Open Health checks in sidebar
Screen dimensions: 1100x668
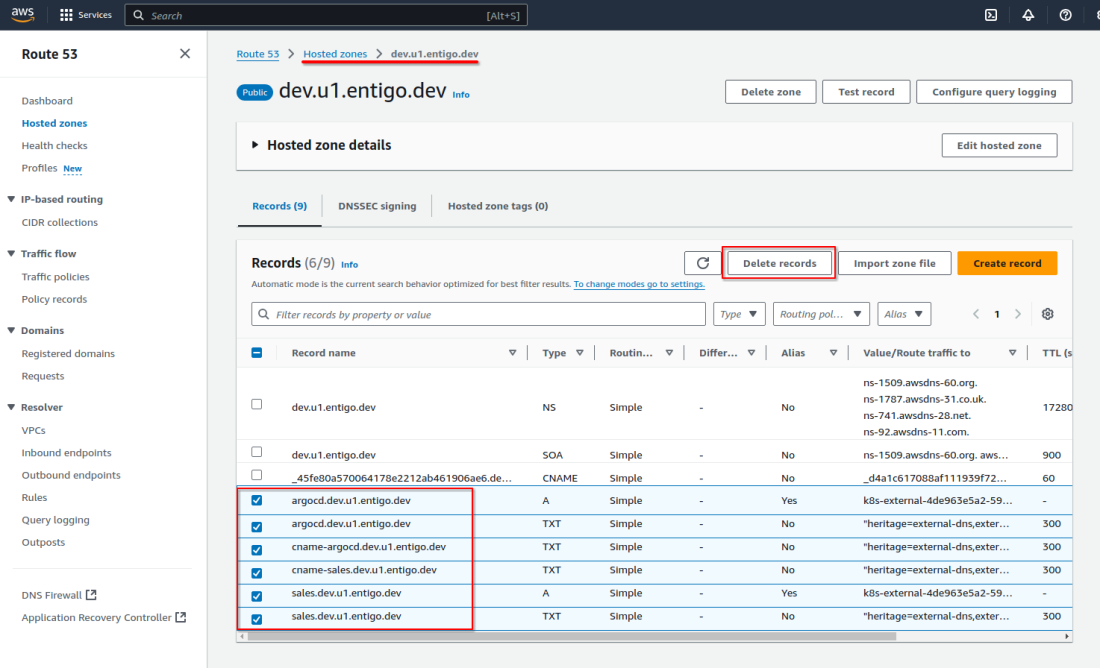pyautogui.click(x=54, y=145)
